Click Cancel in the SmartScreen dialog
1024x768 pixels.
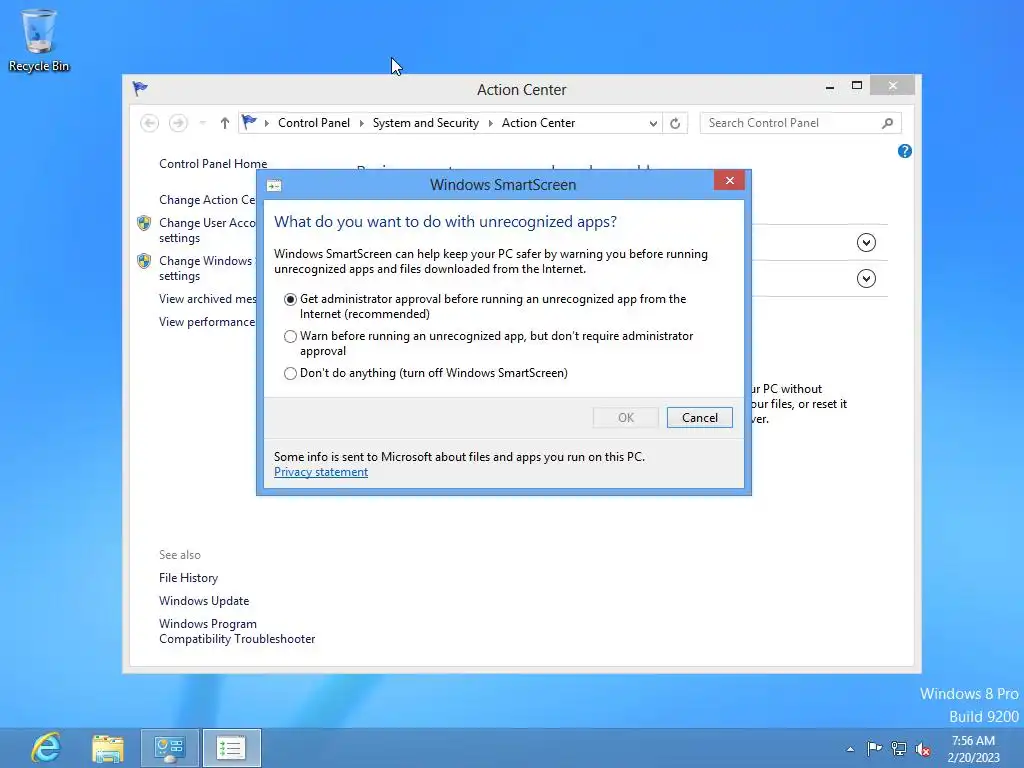coord(699,418)
